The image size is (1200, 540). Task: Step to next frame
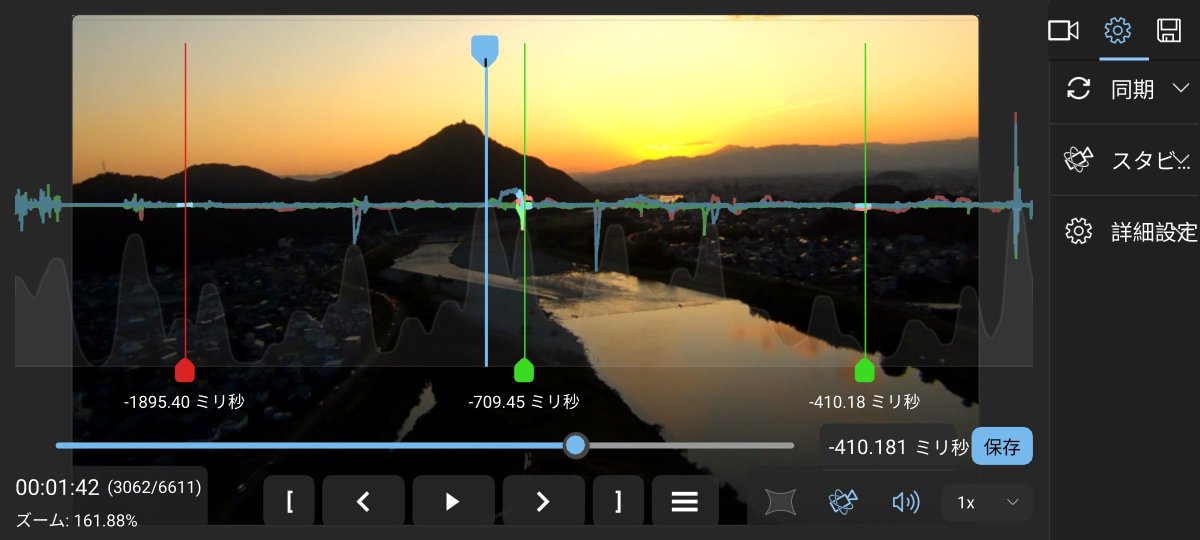pyautogui.click(x=543, y=501)
